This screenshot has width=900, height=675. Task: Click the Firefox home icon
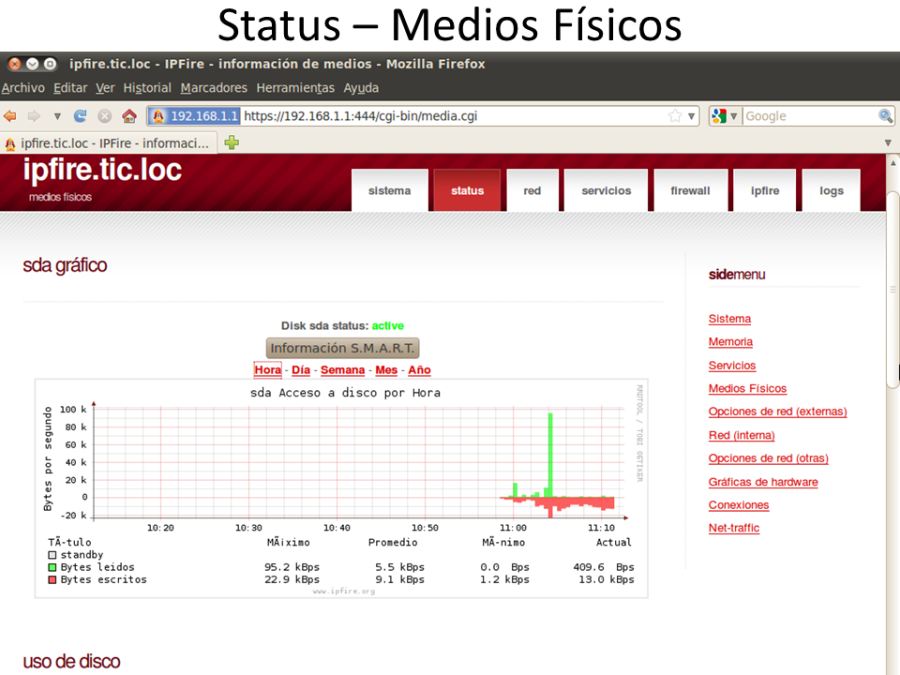[x=129, y=116]
